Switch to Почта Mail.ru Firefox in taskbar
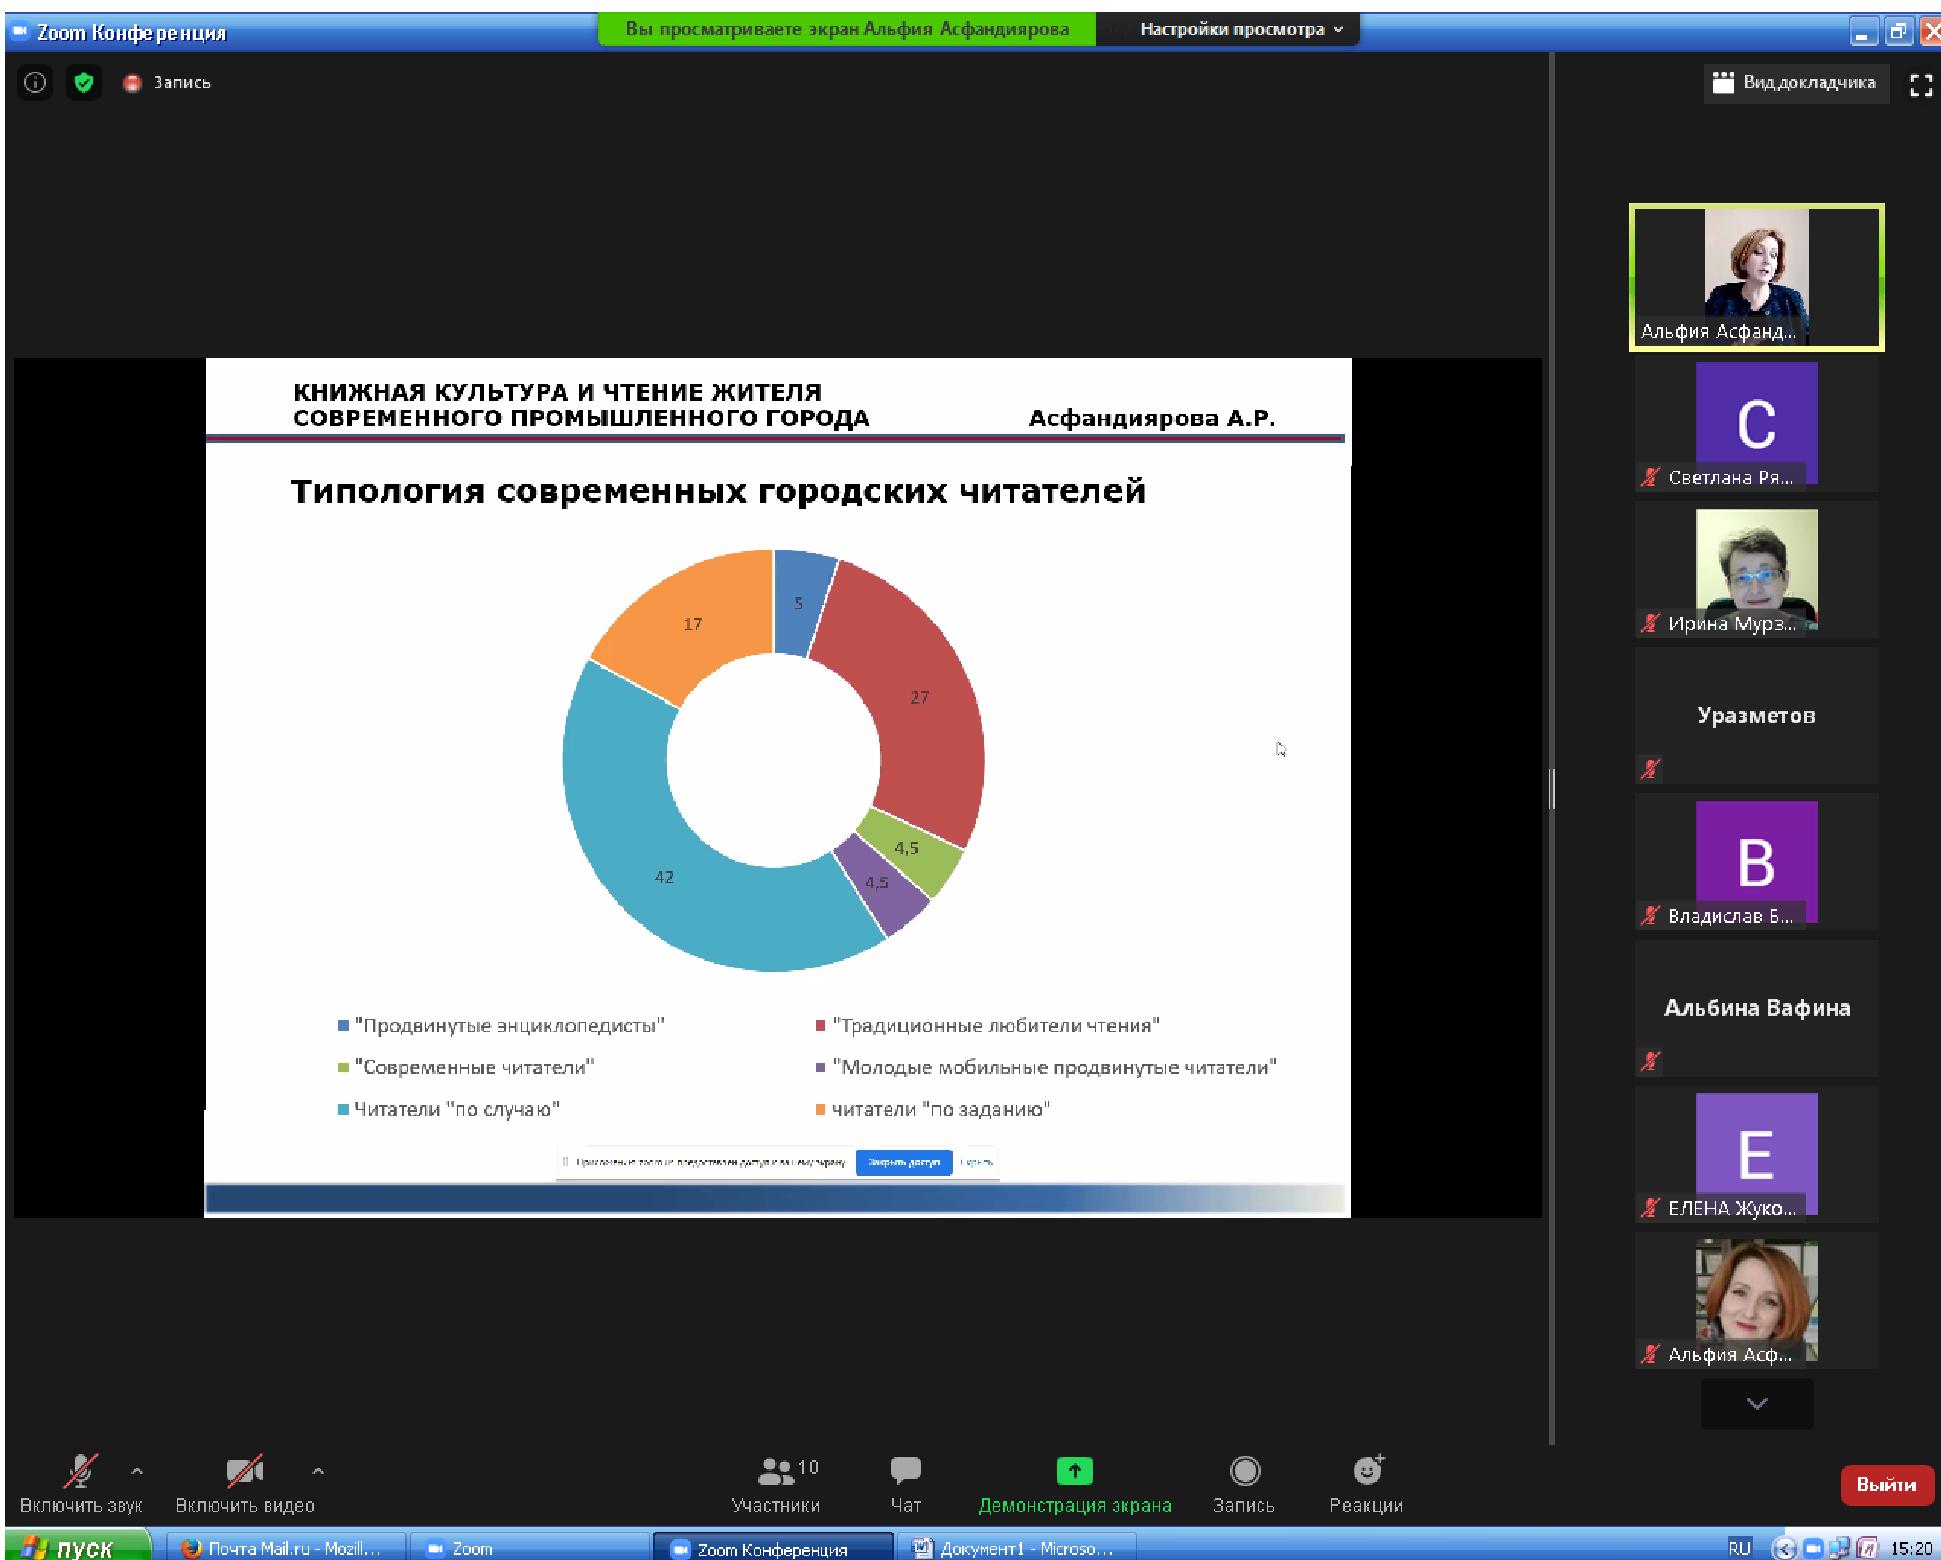This screenshot has width=1941, height=1560. point(283,1548)
